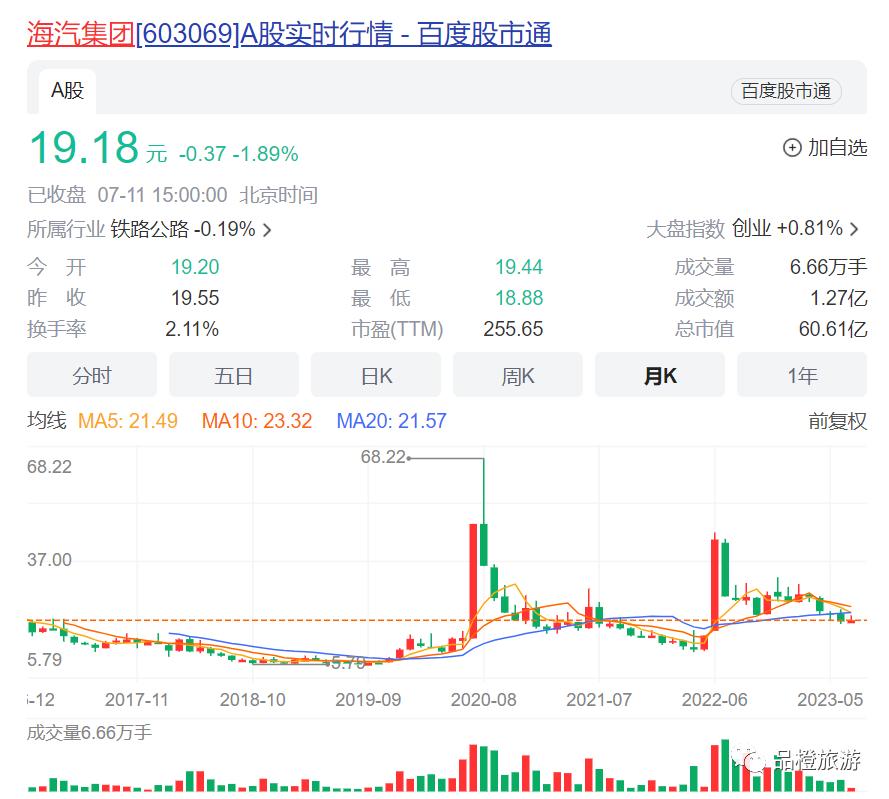The height and width of the screenshot is (799, 889).
Task: Open the 百度股市通 button
Action: (786, 91)
